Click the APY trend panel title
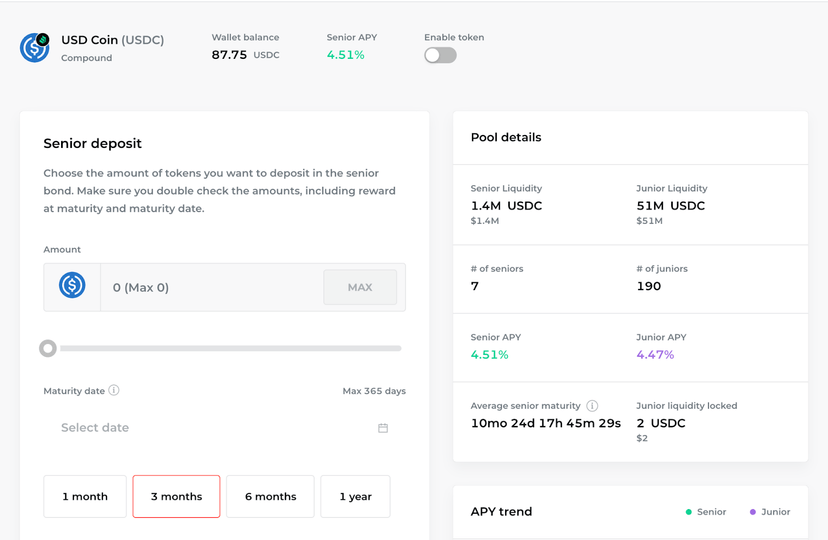 tap(501, 511)
